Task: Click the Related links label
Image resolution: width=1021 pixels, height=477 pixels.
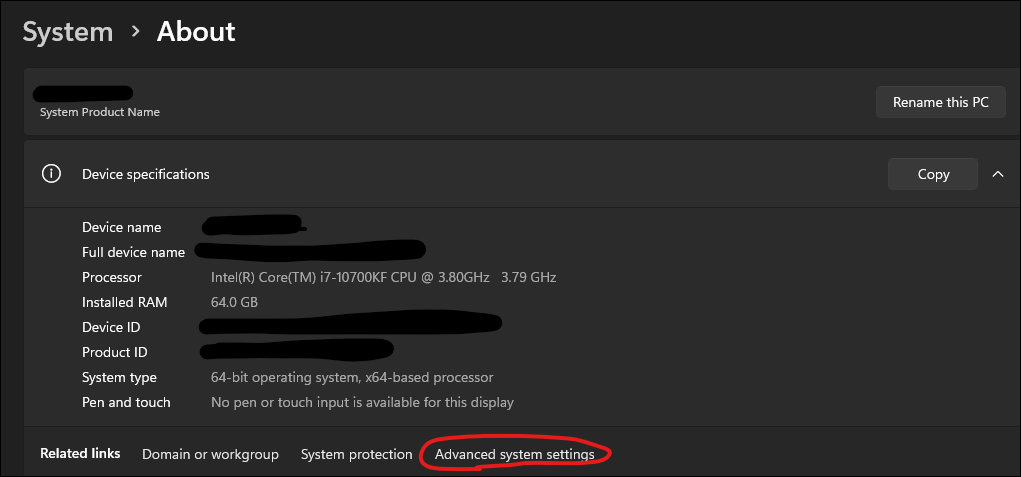Action: (x=80, y=454)
